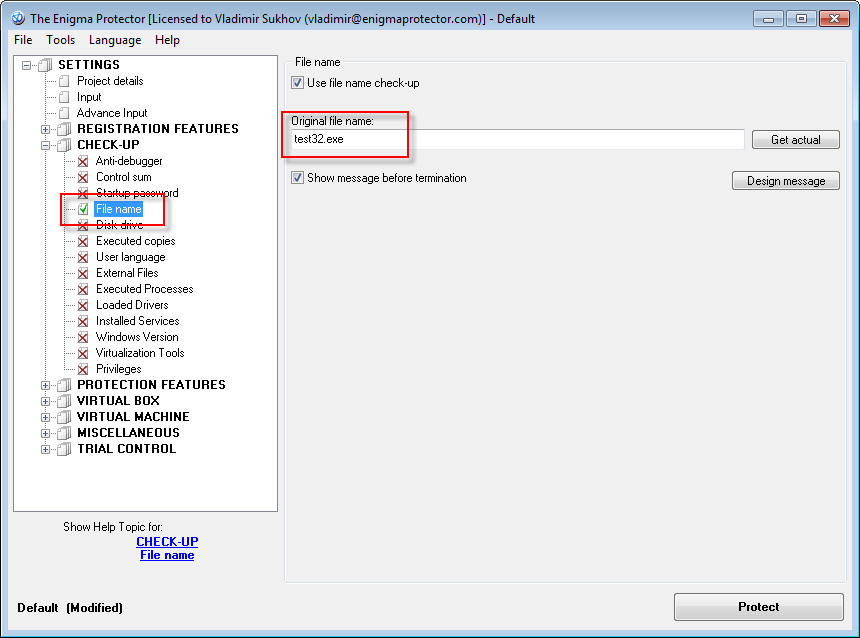Viewport: 860px width, 638px height.
Task: Select Advance Input in the settings tree
Action: 112,113
